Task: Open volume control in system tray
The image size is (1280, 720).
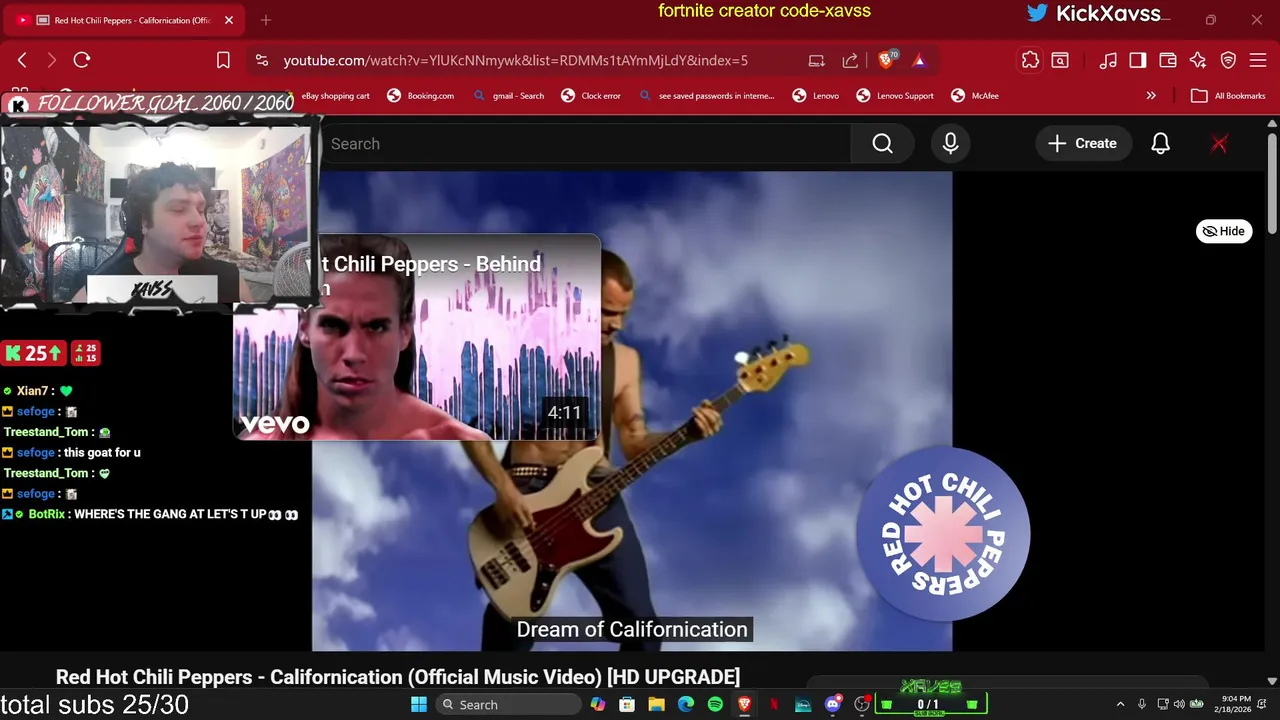Action: pyautogui.click(x=1178, y=705)
